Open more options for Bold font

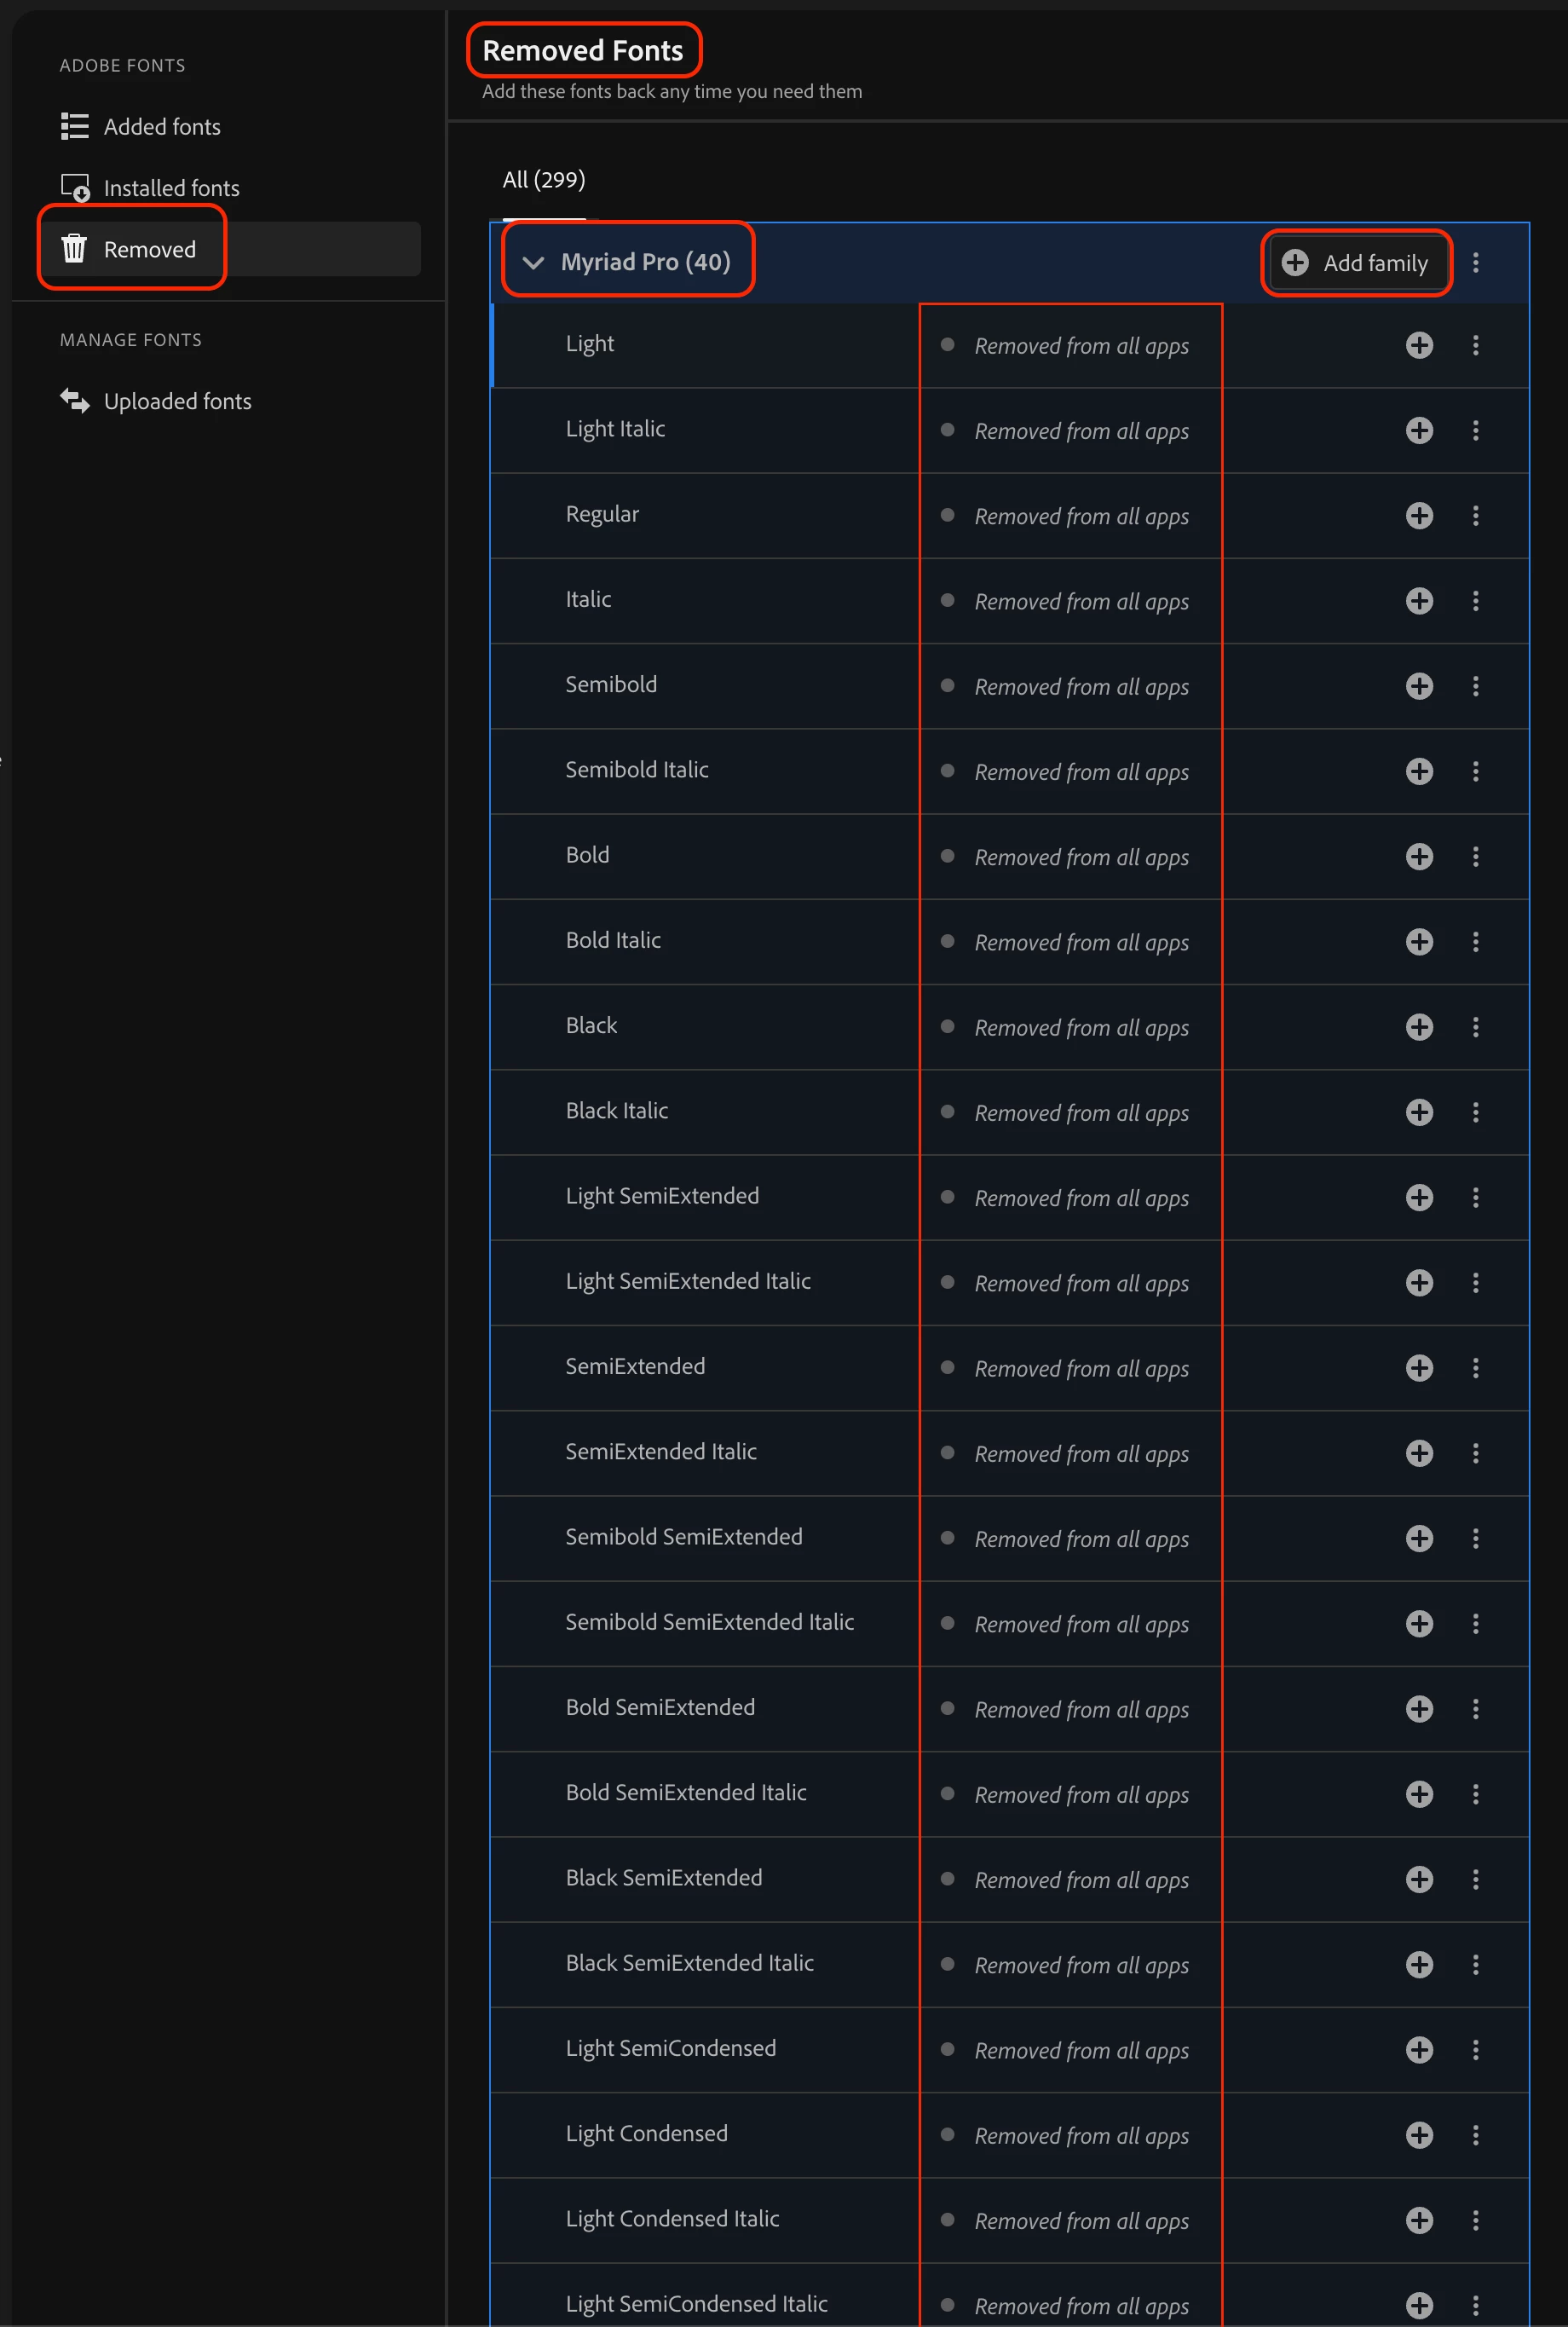click(1476, 857)
